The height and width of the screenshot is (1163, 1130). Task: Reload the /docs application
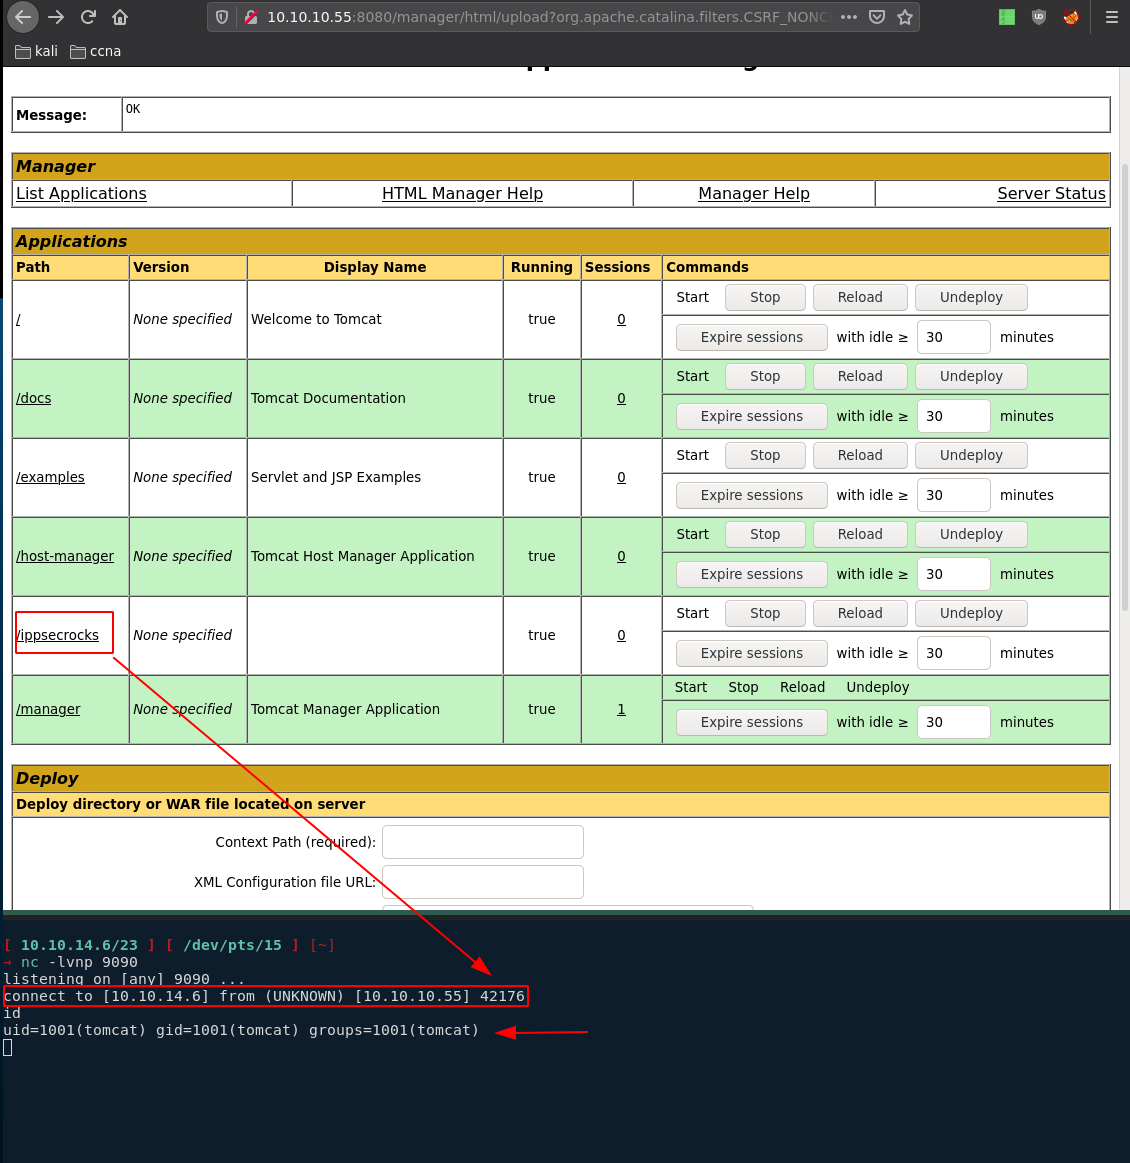pyautogui.click(x=860, y=376)
